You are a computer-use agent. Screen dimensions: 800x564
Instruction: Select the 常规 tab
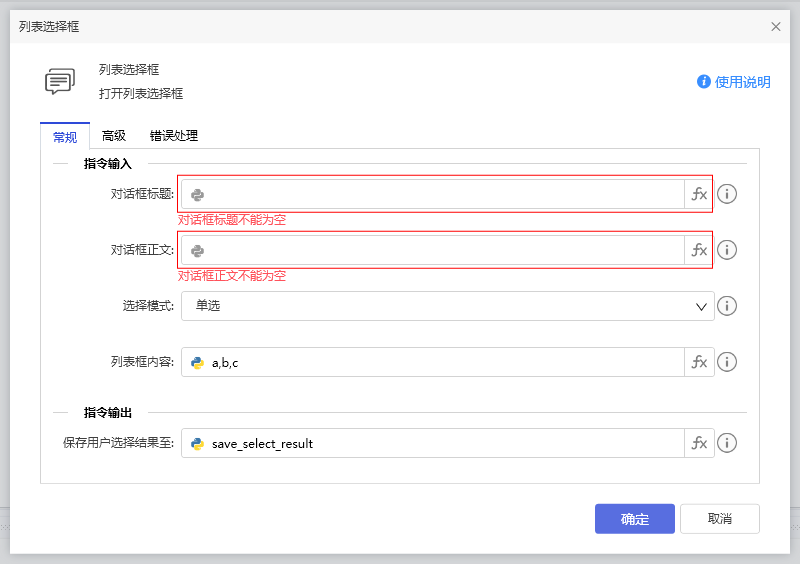65,136
